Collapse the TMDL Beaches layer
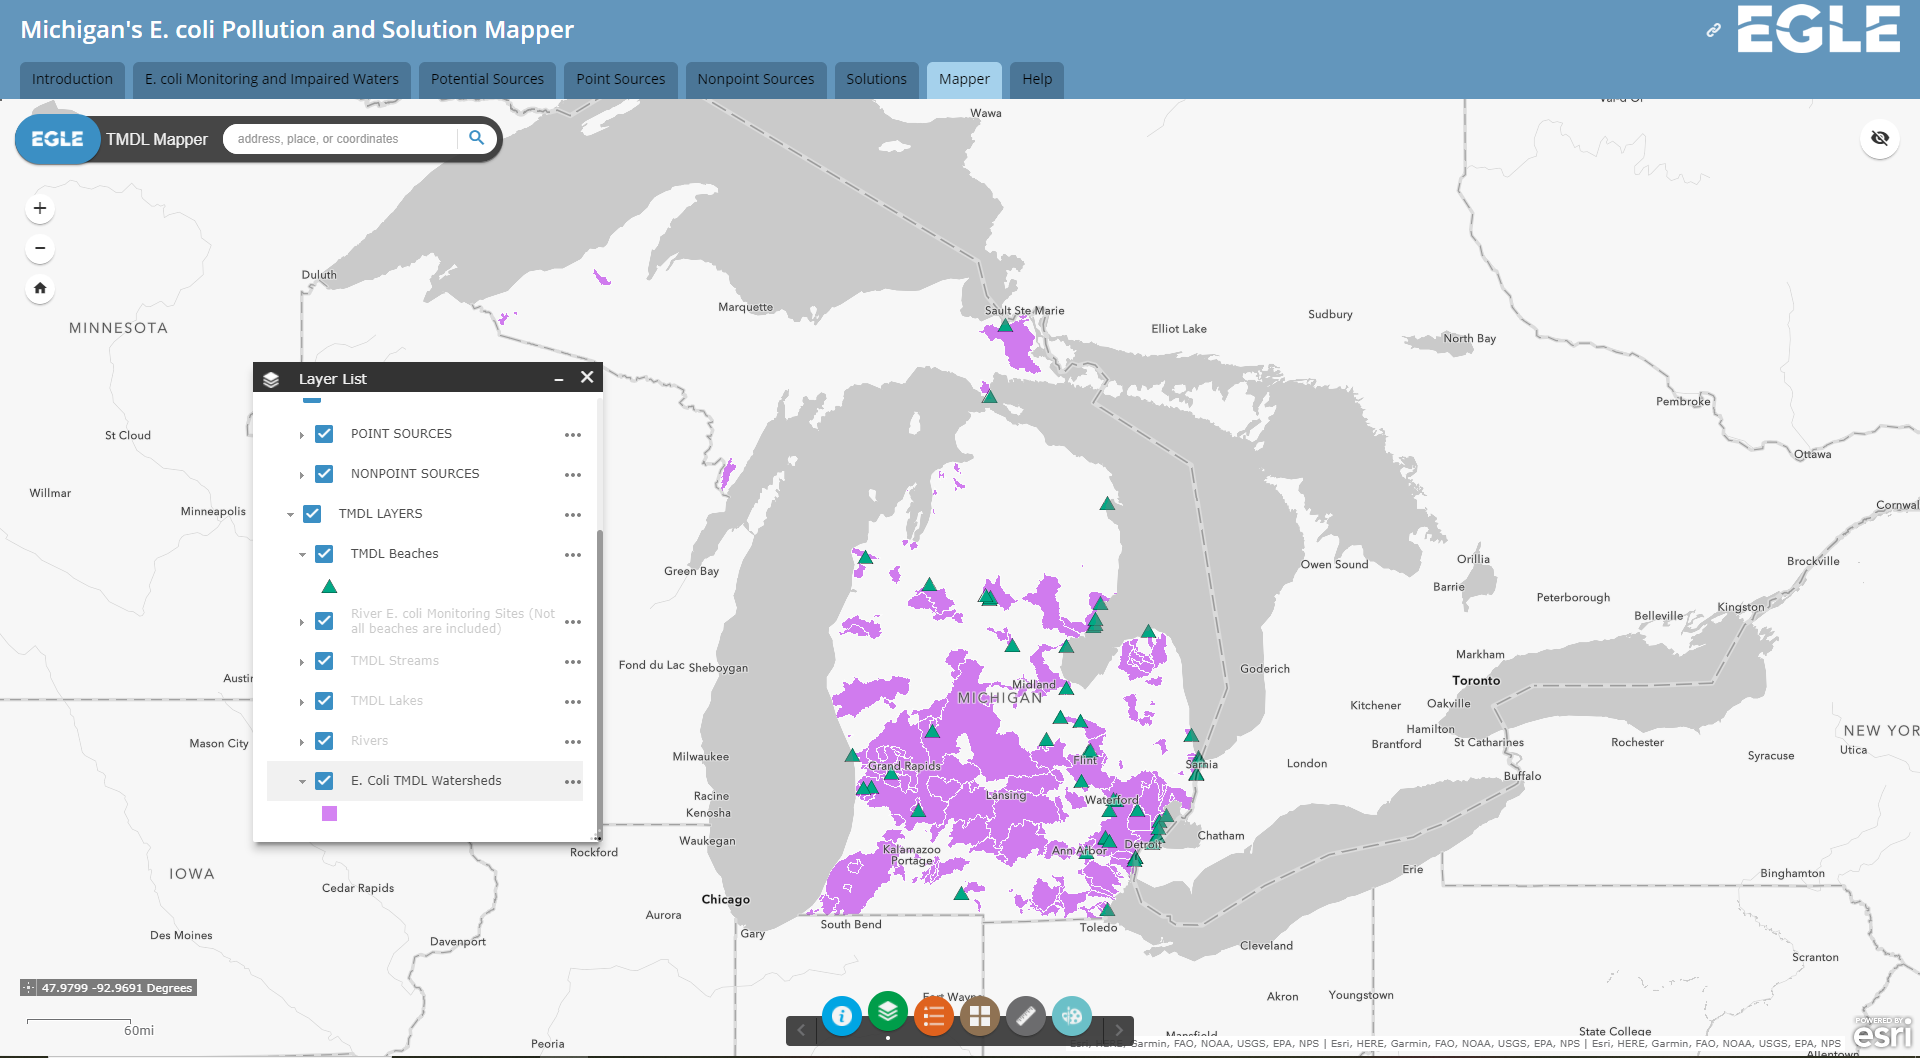Screen dimensions: 1920x1058 tap(304, 554)
